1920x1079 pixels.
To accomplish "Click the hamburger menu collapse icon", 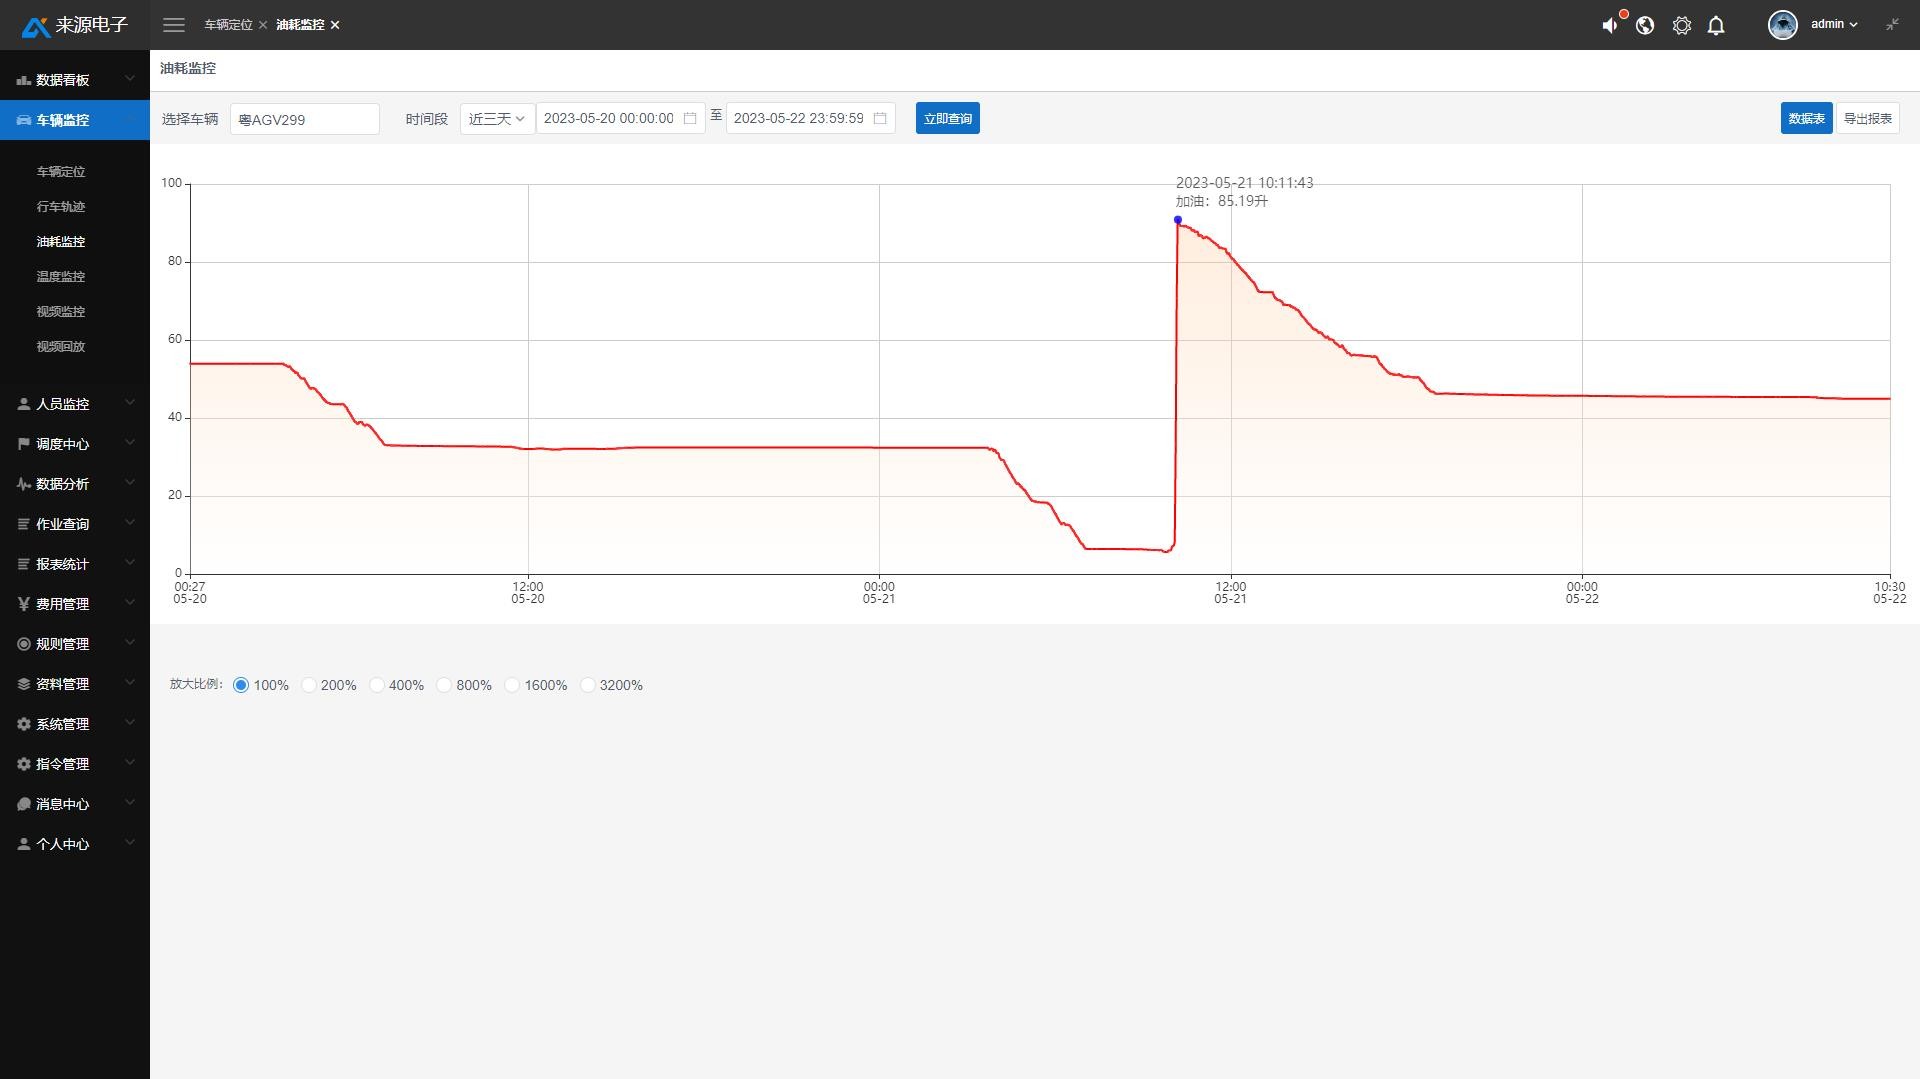I will (x=174, y=25).
